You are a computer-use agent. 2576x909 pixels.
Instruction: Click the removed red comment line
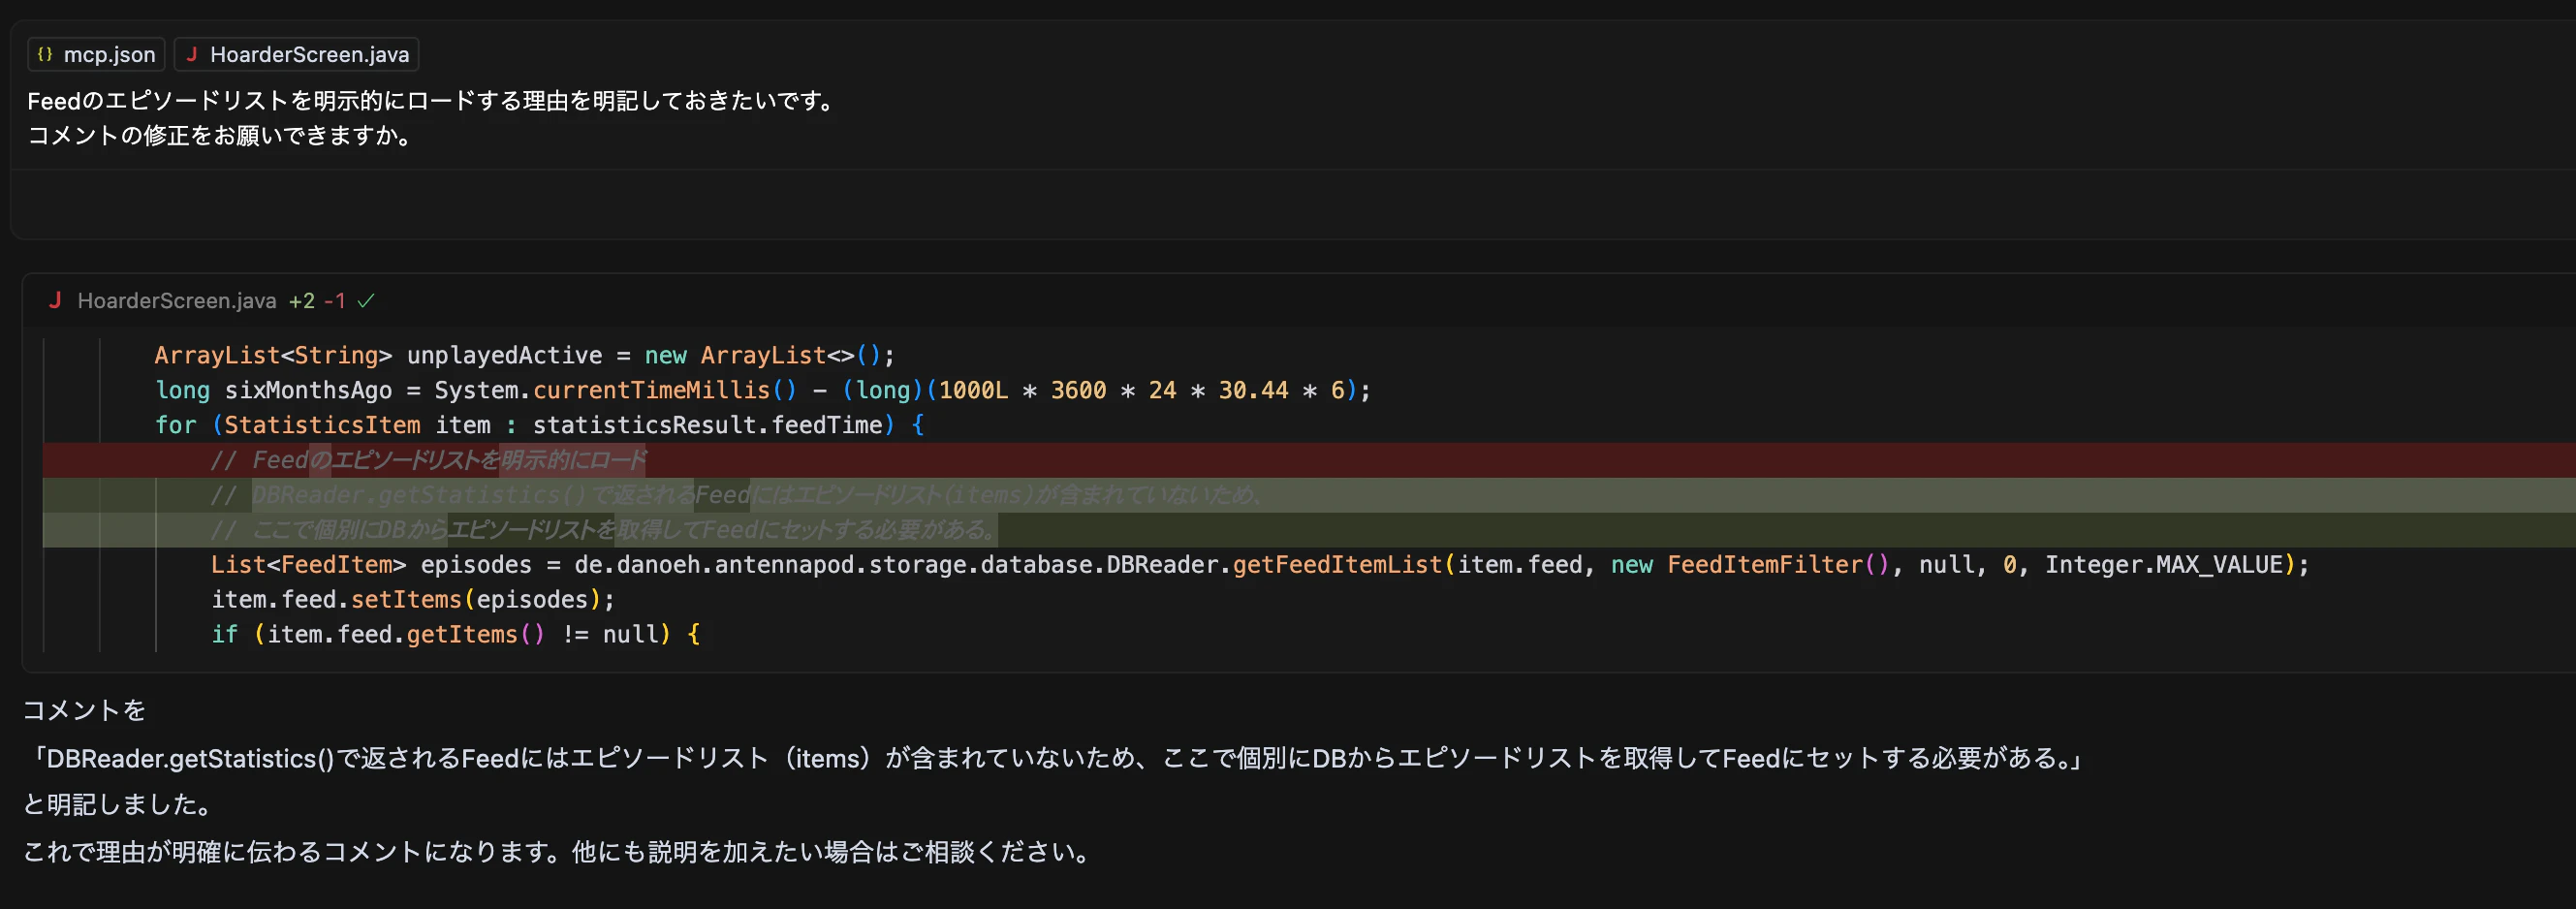pyautogui.click(x=1309, y=460)
